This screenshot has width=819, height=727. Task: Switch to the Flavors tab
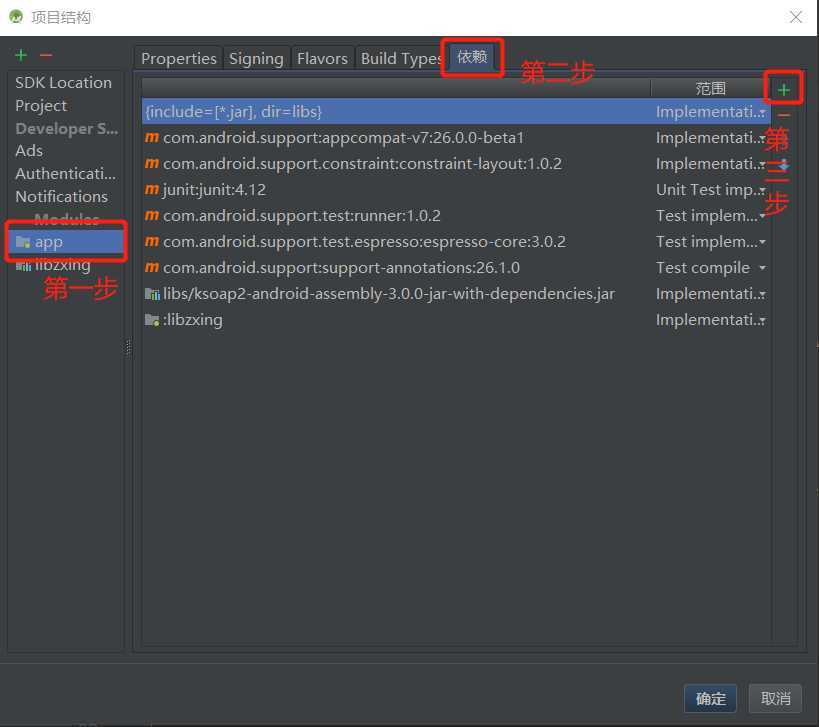pos(322,58)
